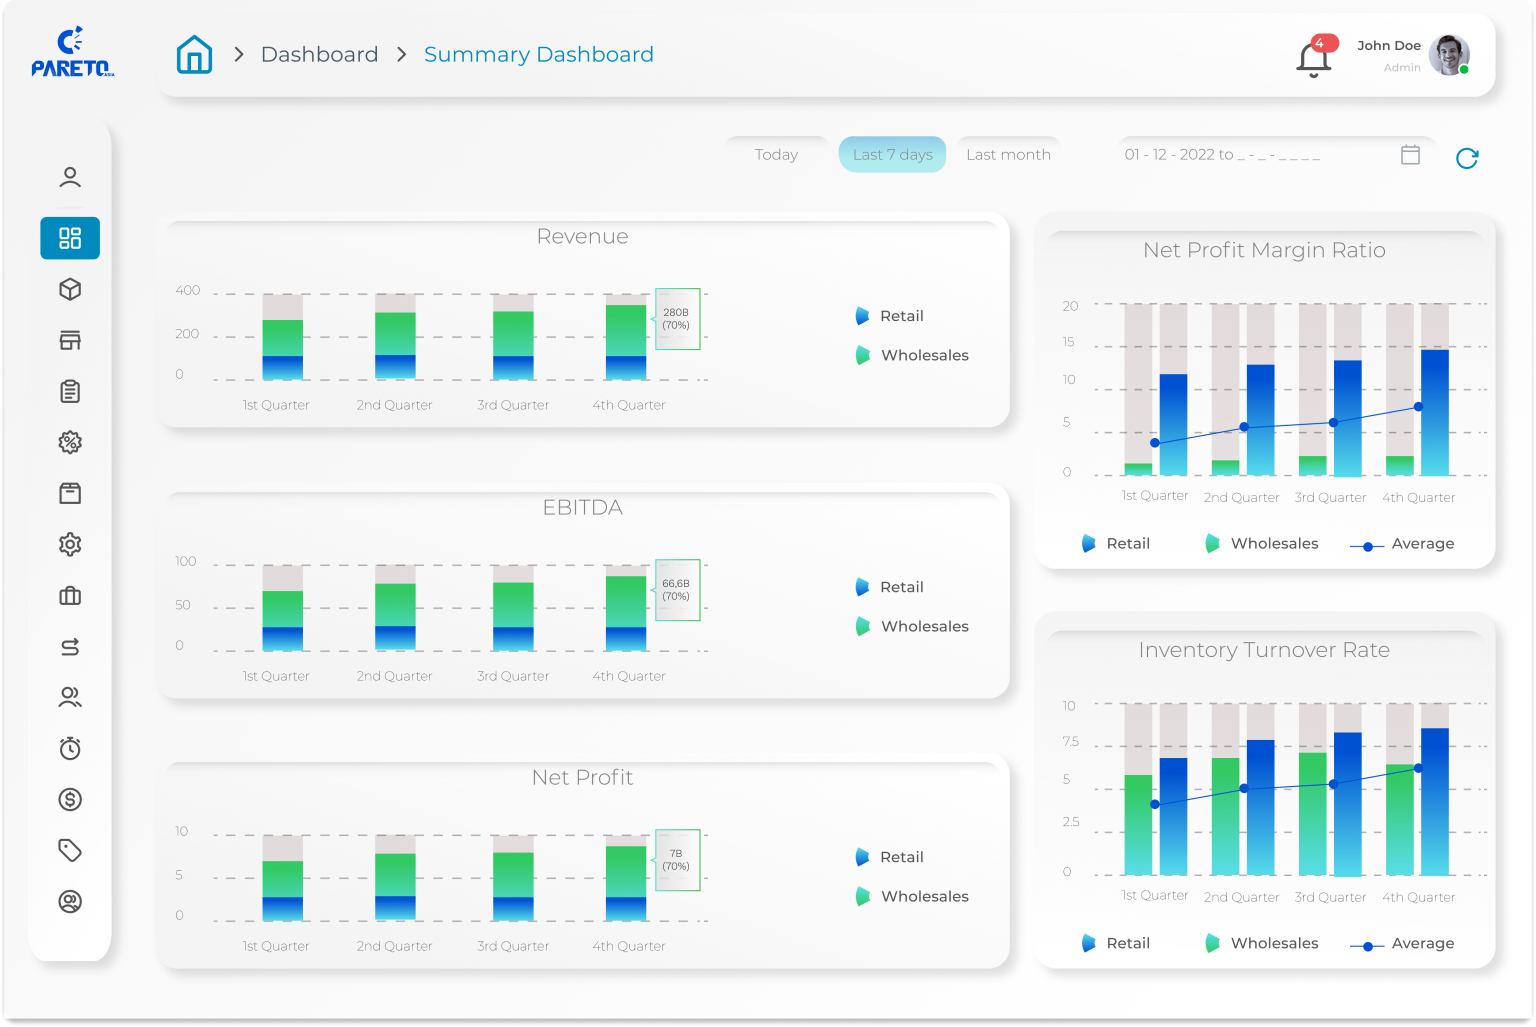Toggle Wholesales legend in EBITDA chart

(912, 626)
